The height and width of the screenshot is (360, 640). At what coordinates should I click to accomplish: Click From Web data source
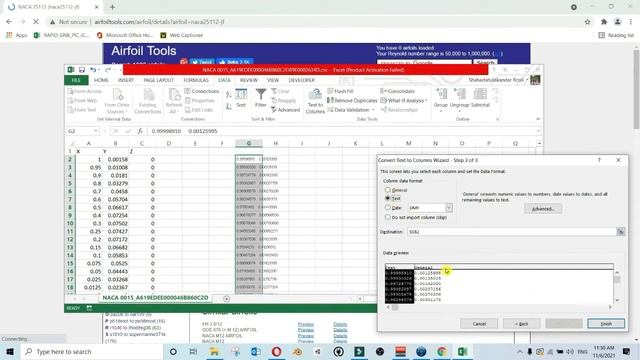[82, 100]
